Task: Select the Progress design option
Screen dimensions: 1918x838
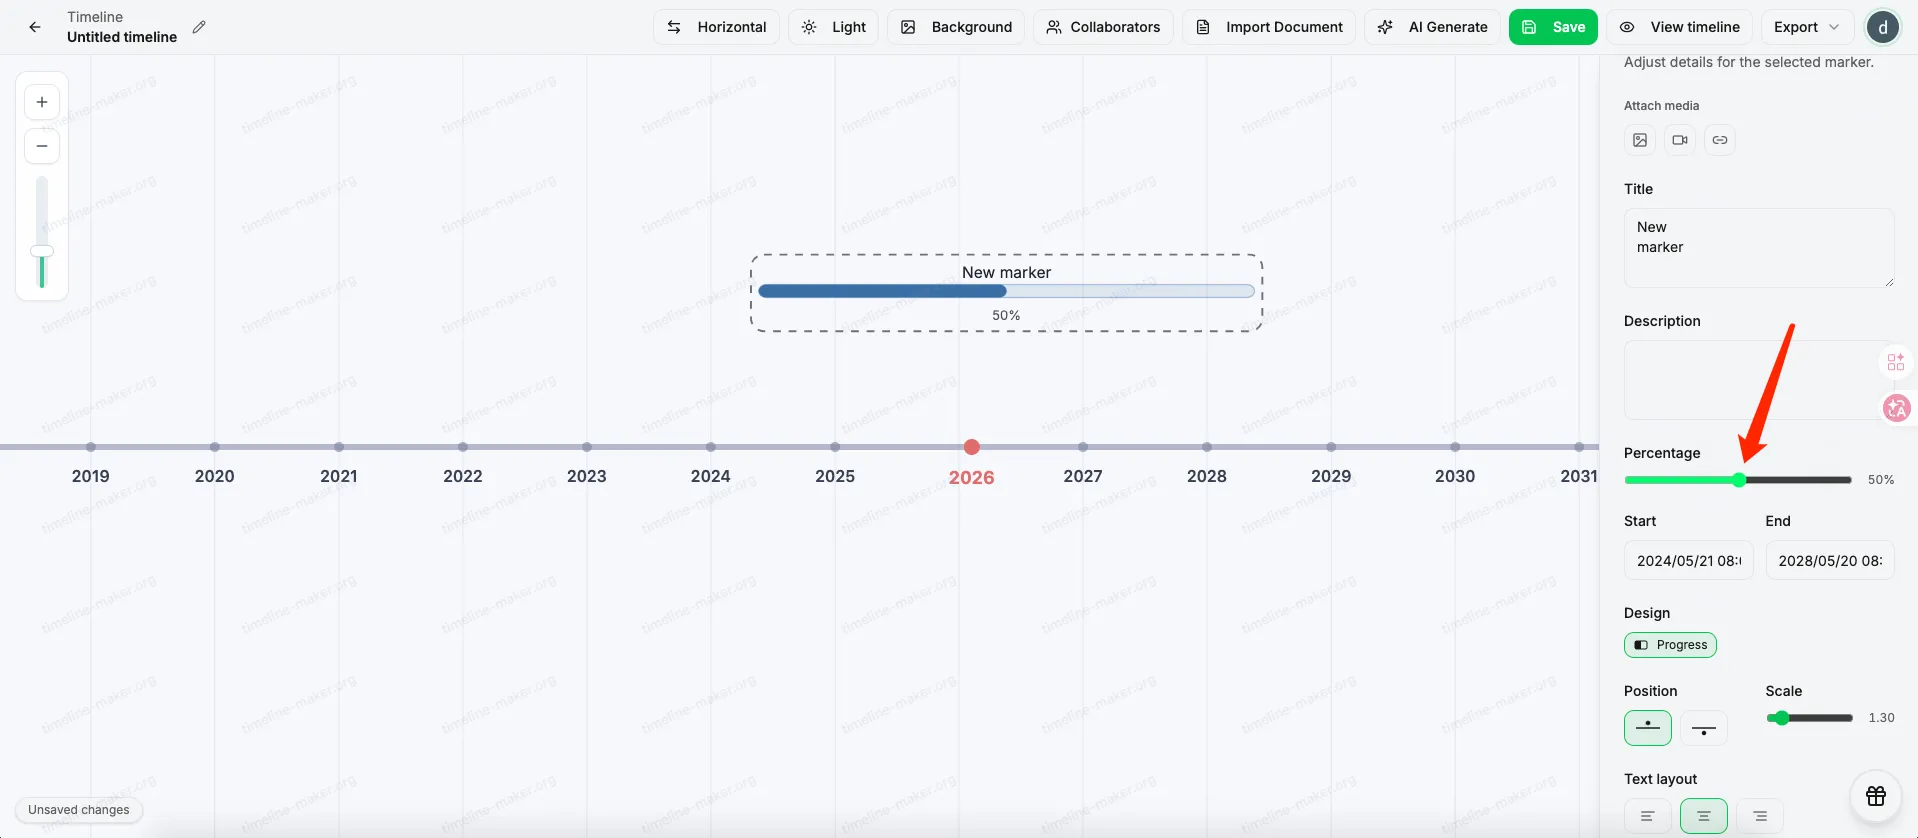Action: click(1670, 645)
